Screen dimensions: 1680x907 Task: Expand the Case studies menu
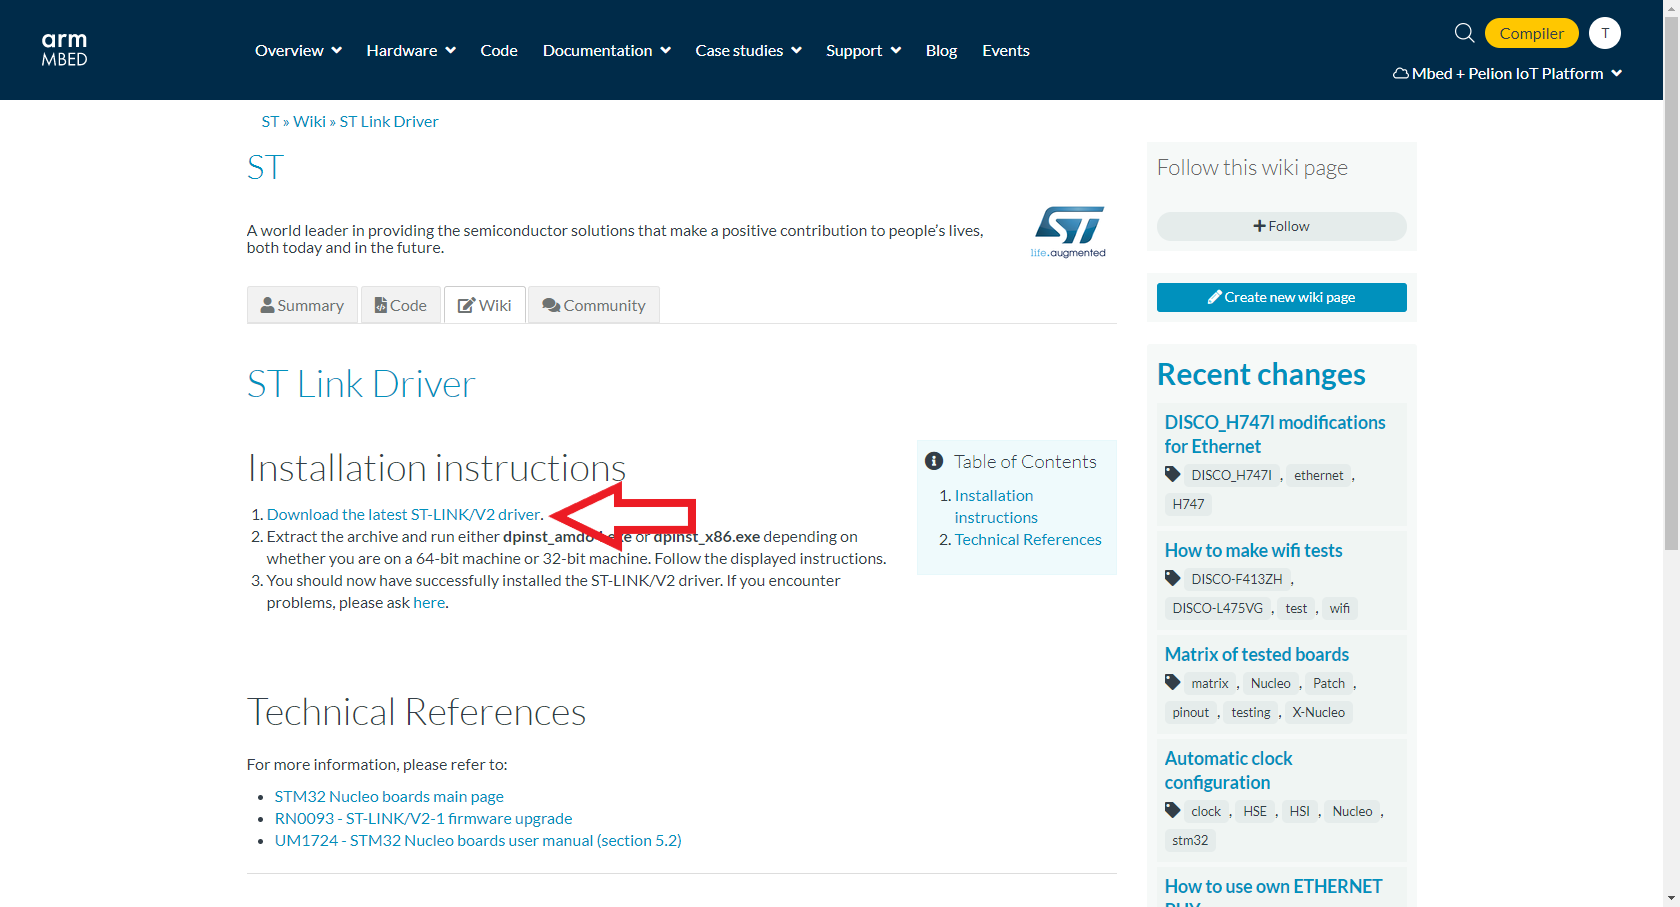coord(748,50)
